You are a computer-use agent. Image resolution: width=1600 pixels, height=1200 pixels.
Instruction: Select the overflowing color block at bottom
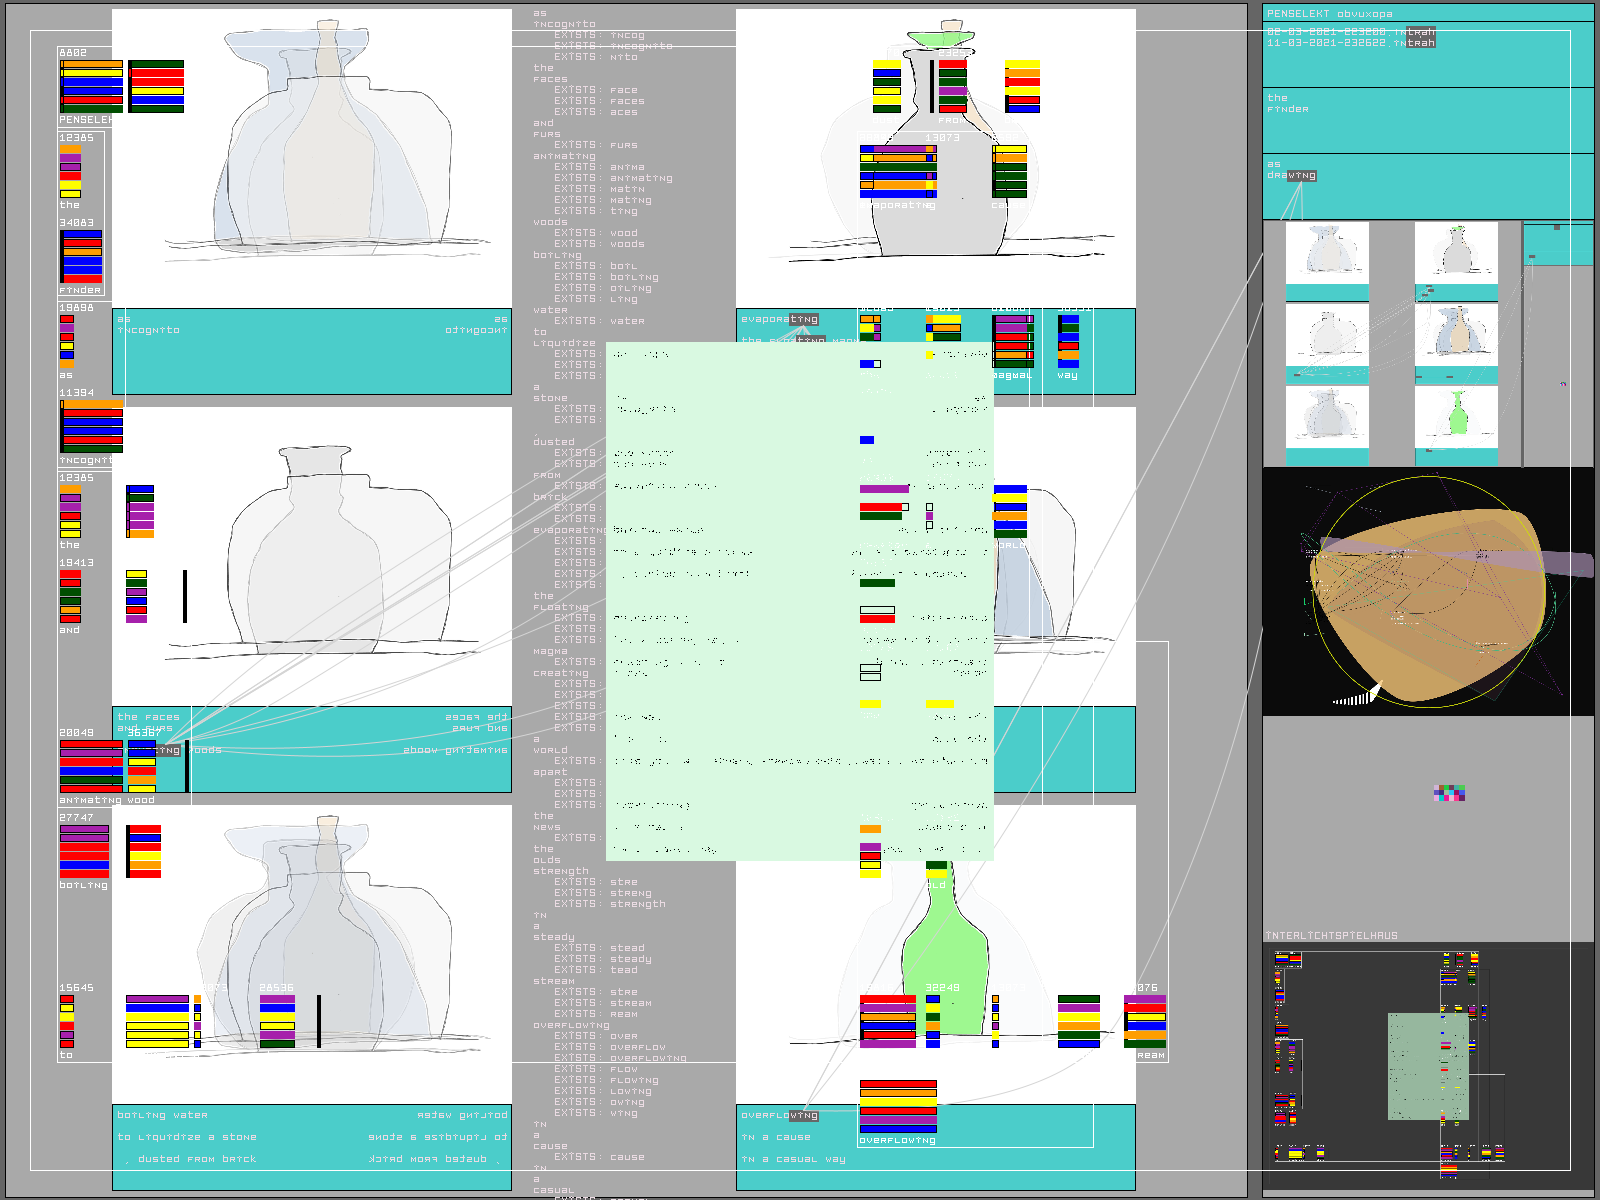tap(898, 1107)
